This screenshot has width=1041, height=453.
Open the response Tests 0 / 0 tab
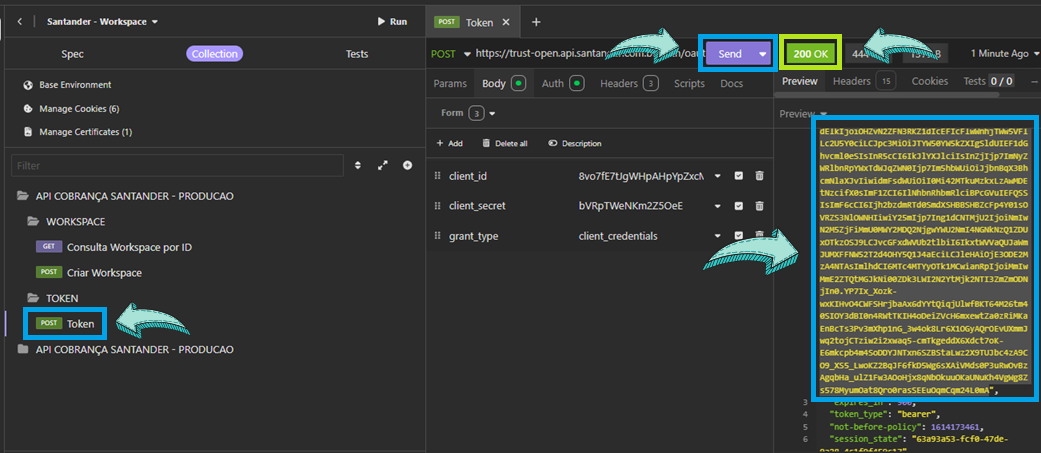click(988, 81)
